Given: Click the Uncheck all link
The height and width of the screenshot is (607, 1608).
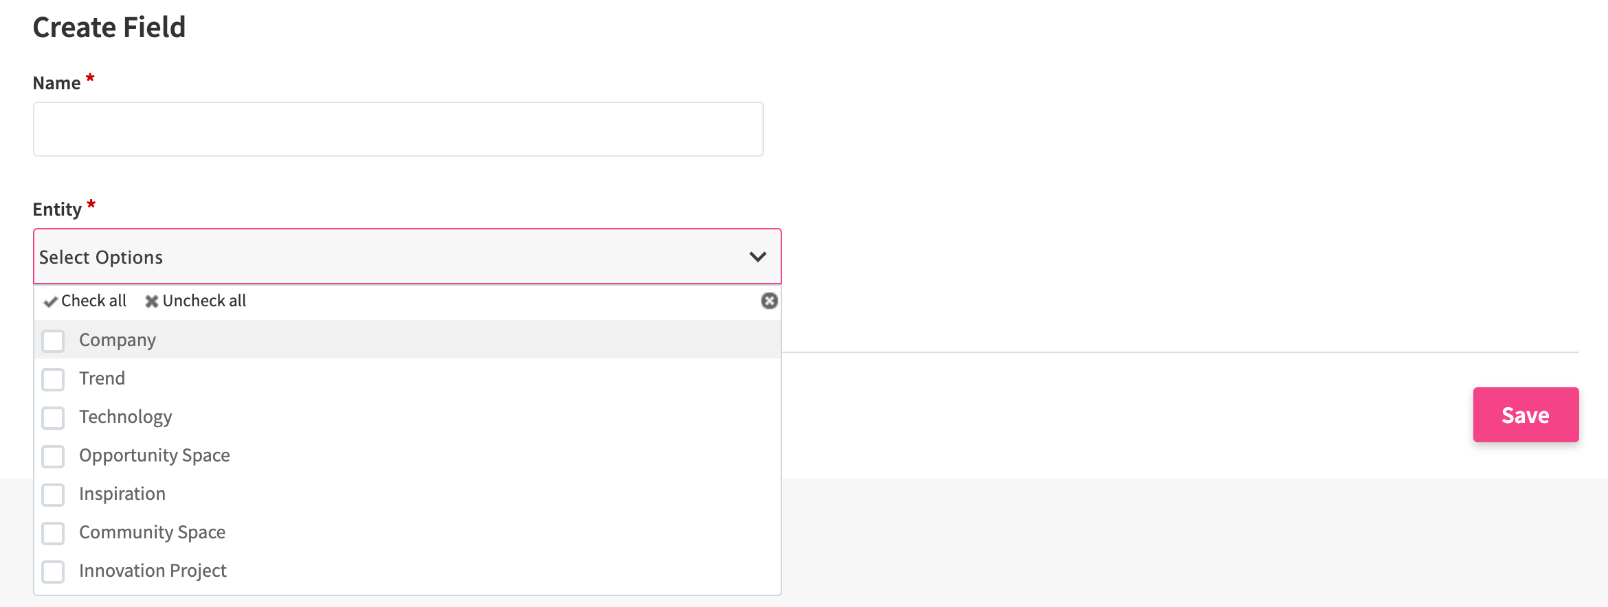Looking at the screenshot, I should coord(204,300).
